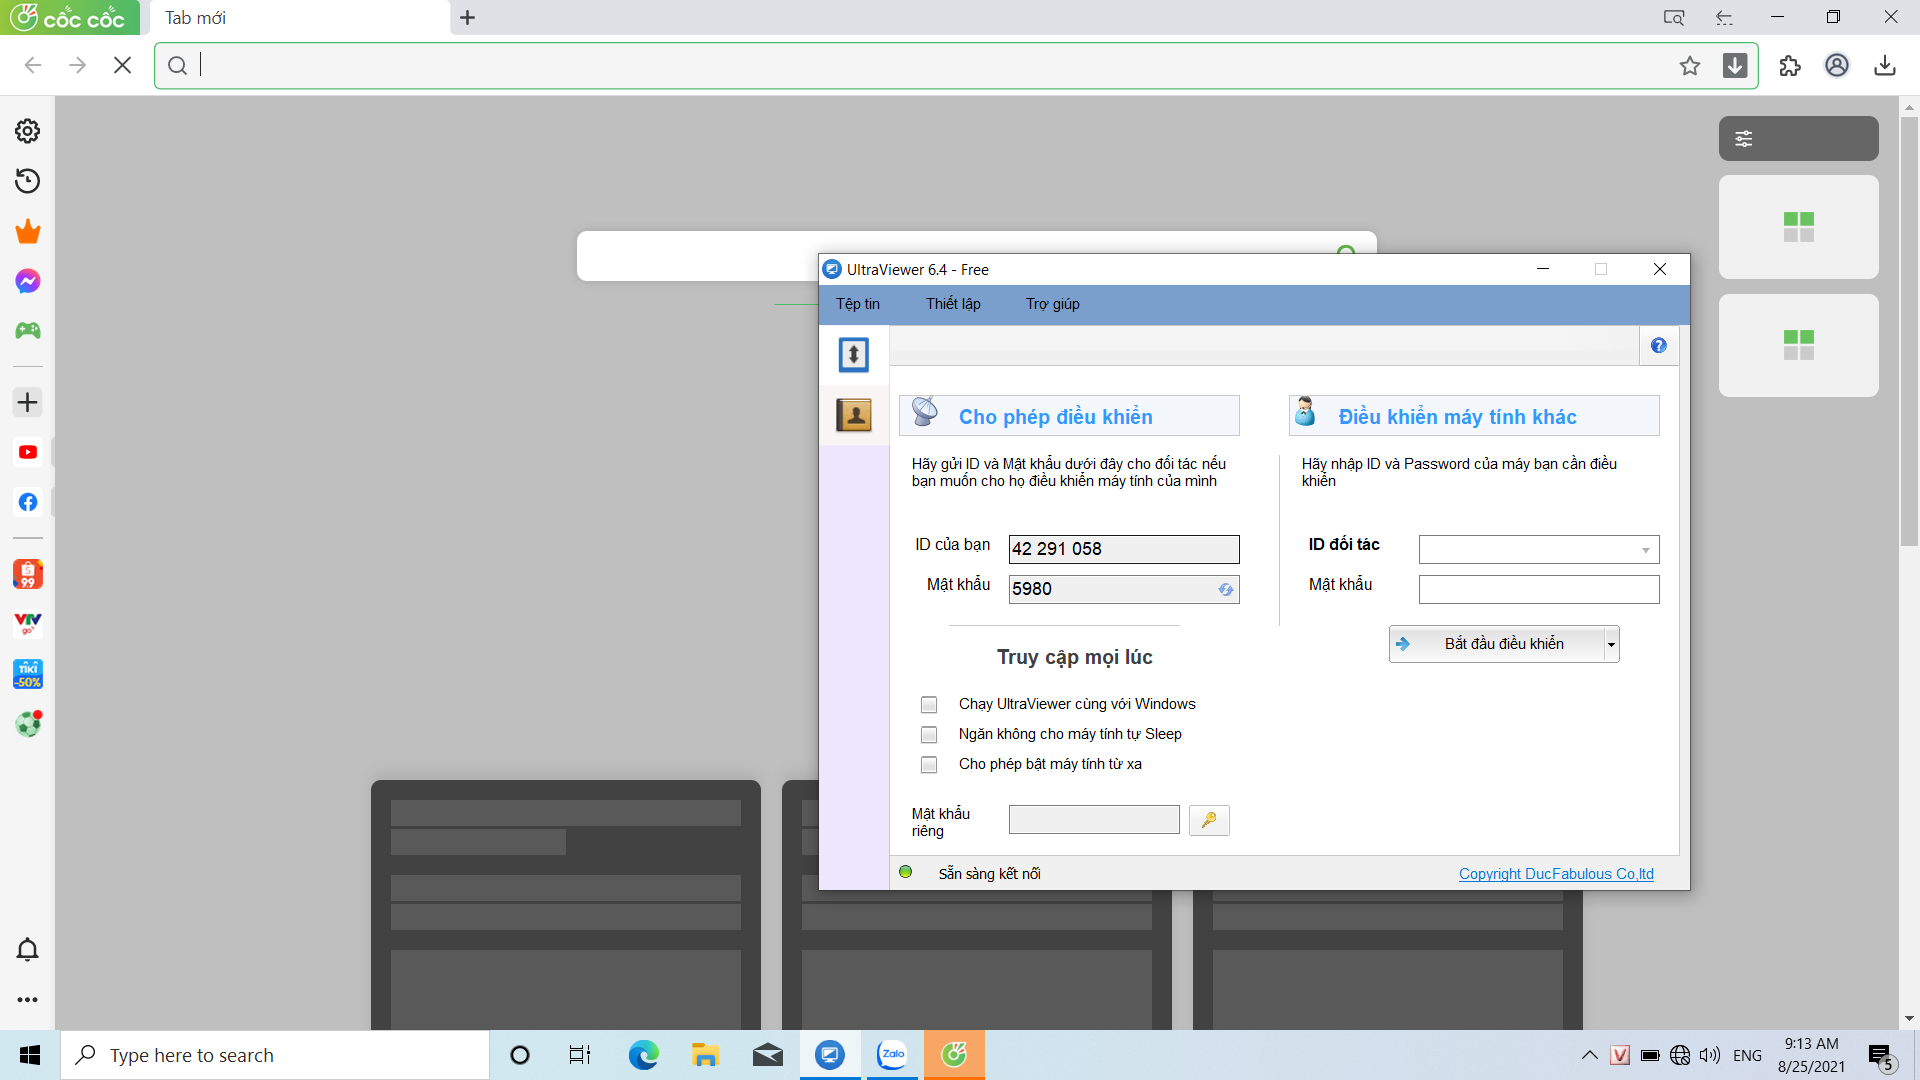
Task: Select UltraViewer remote control tab icon
Action: (854, 355)
